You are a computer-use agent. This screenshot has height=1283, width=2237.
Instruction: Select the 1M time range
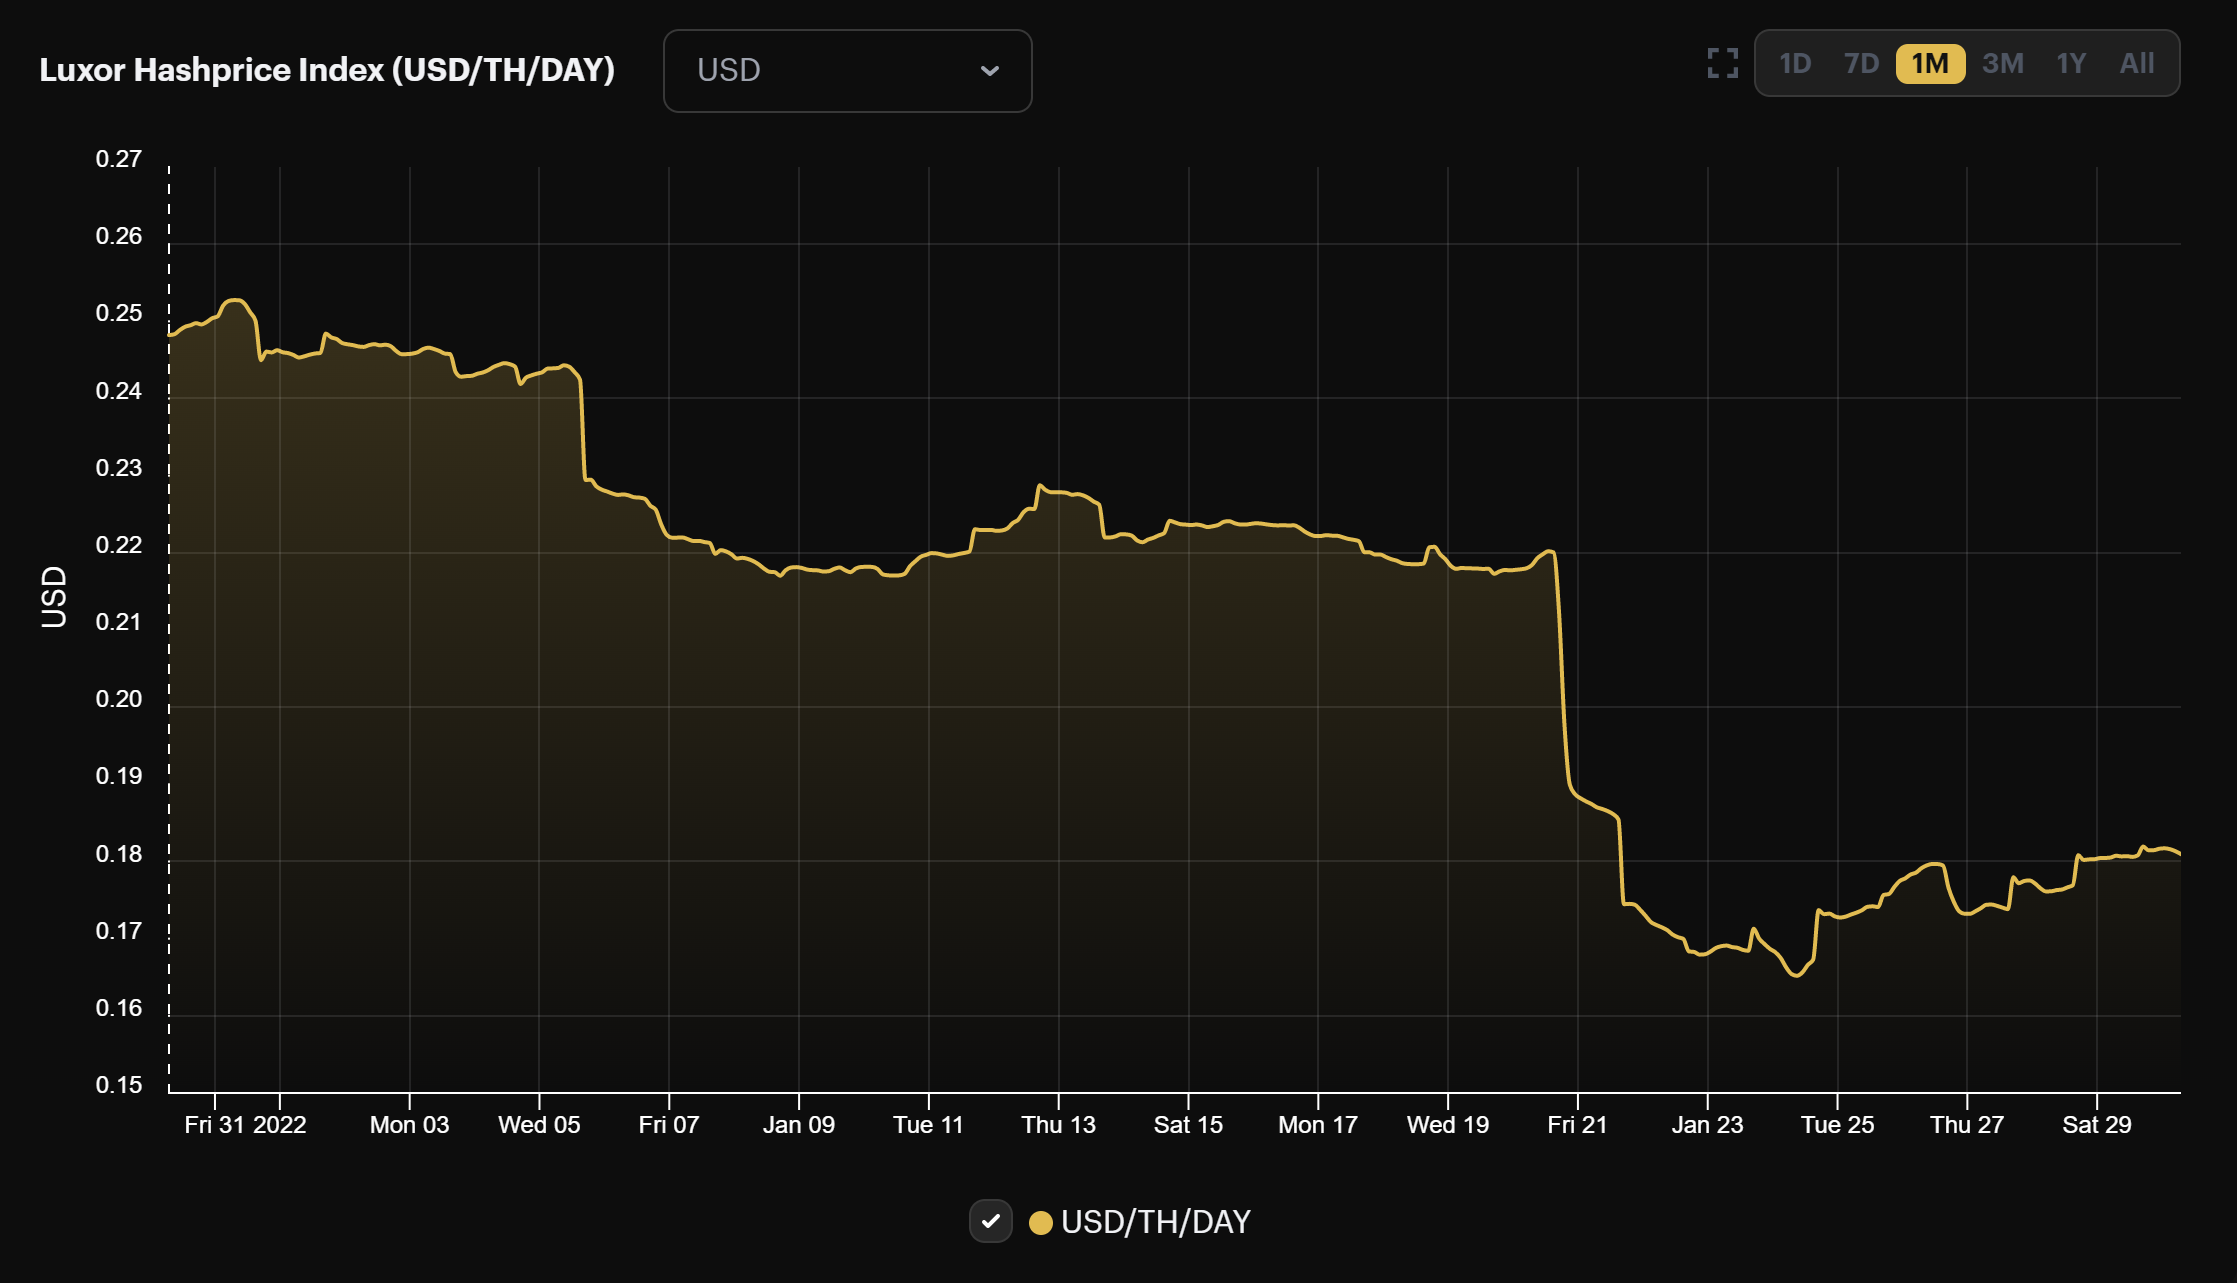1930,64
